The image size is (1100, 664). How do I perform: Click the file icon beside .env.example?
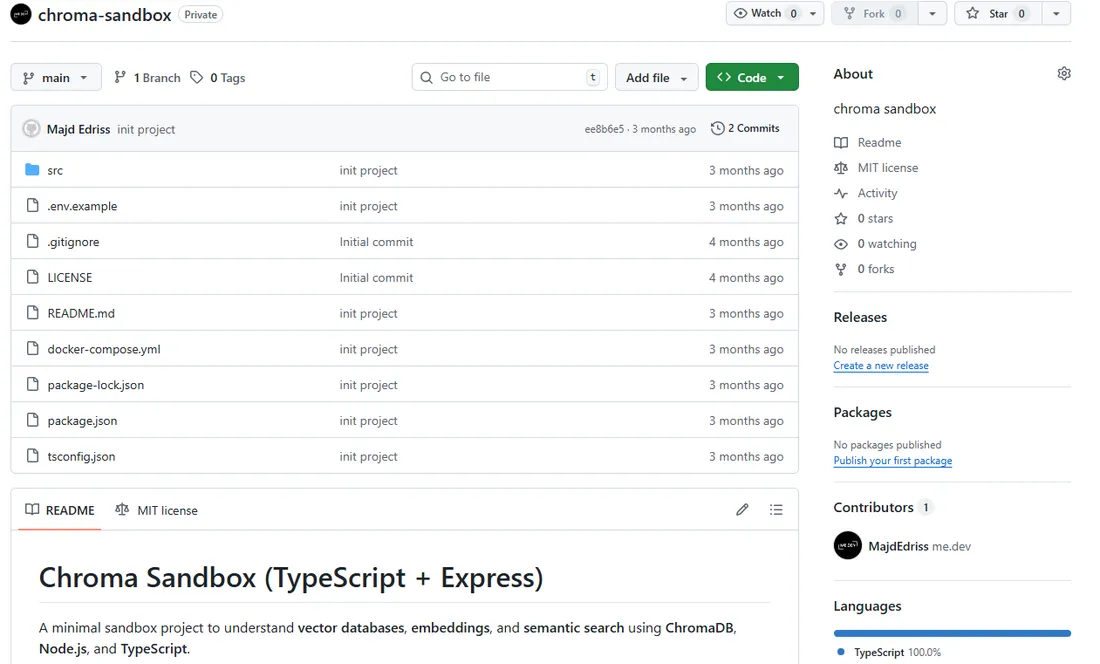pyautogui.click(x=32, y=205)
